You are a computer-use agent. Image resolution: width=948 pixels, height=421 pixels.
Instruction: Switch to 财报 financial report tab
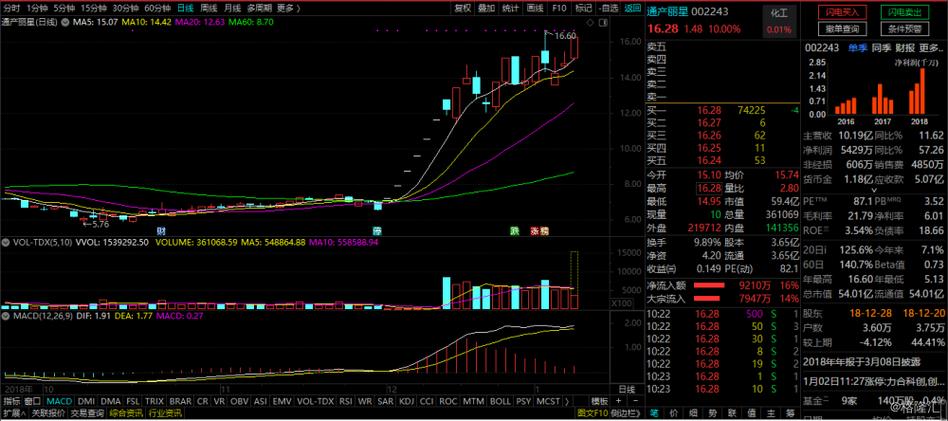904,47
